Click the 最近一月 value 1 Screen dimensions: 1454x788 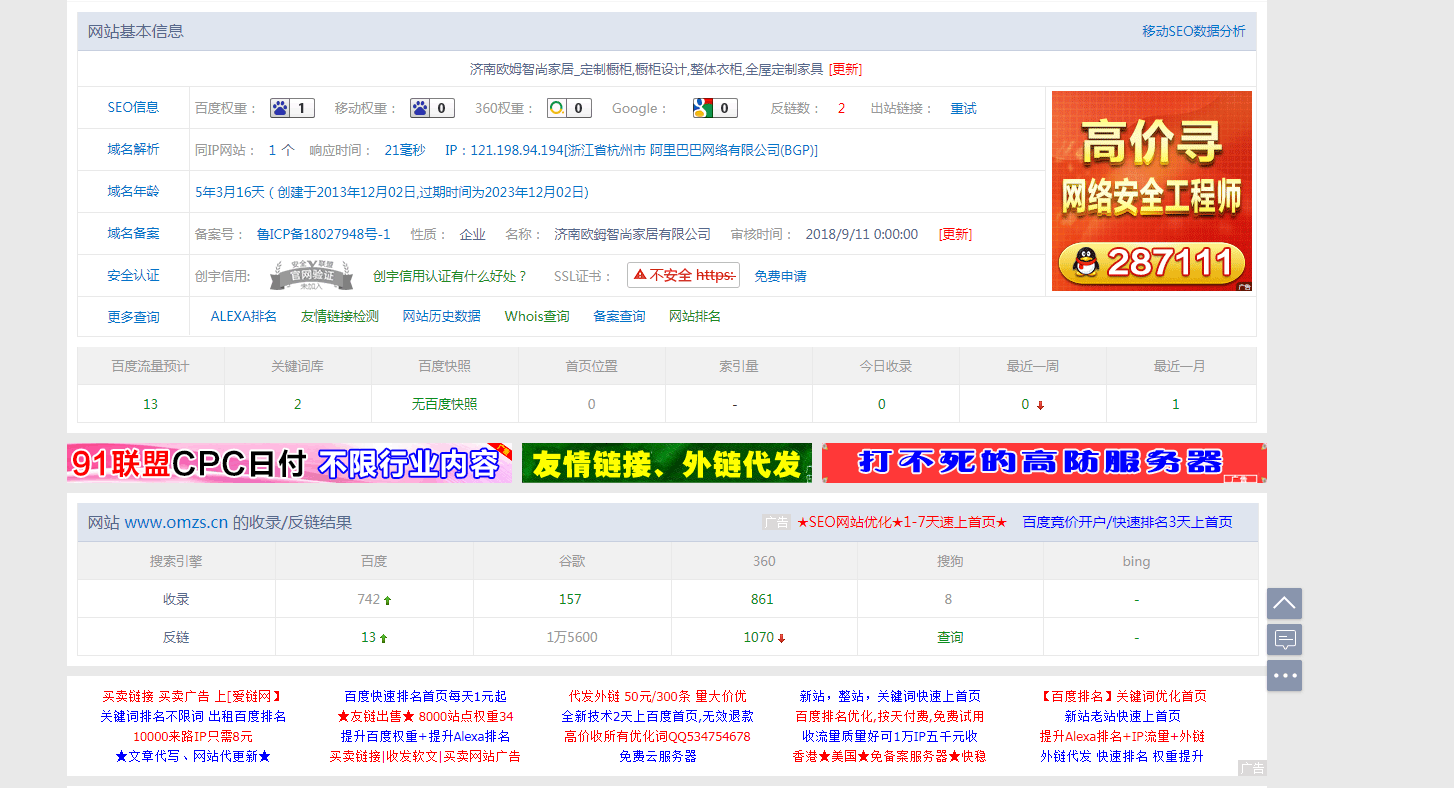[1176, 404]
